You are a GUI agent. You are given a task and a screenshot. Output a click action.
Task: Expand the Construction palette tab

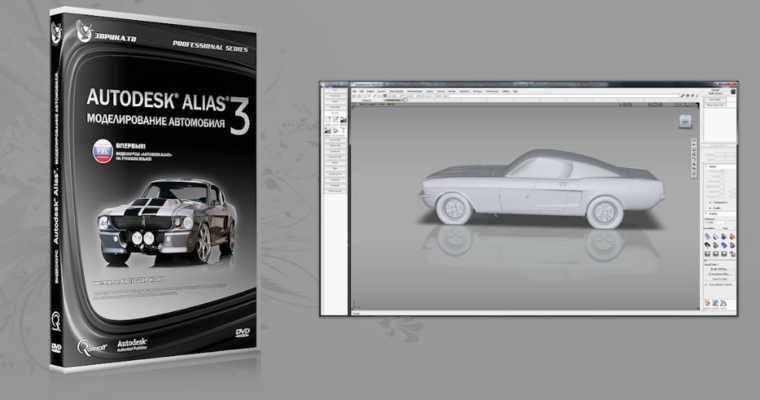(335, 174)
